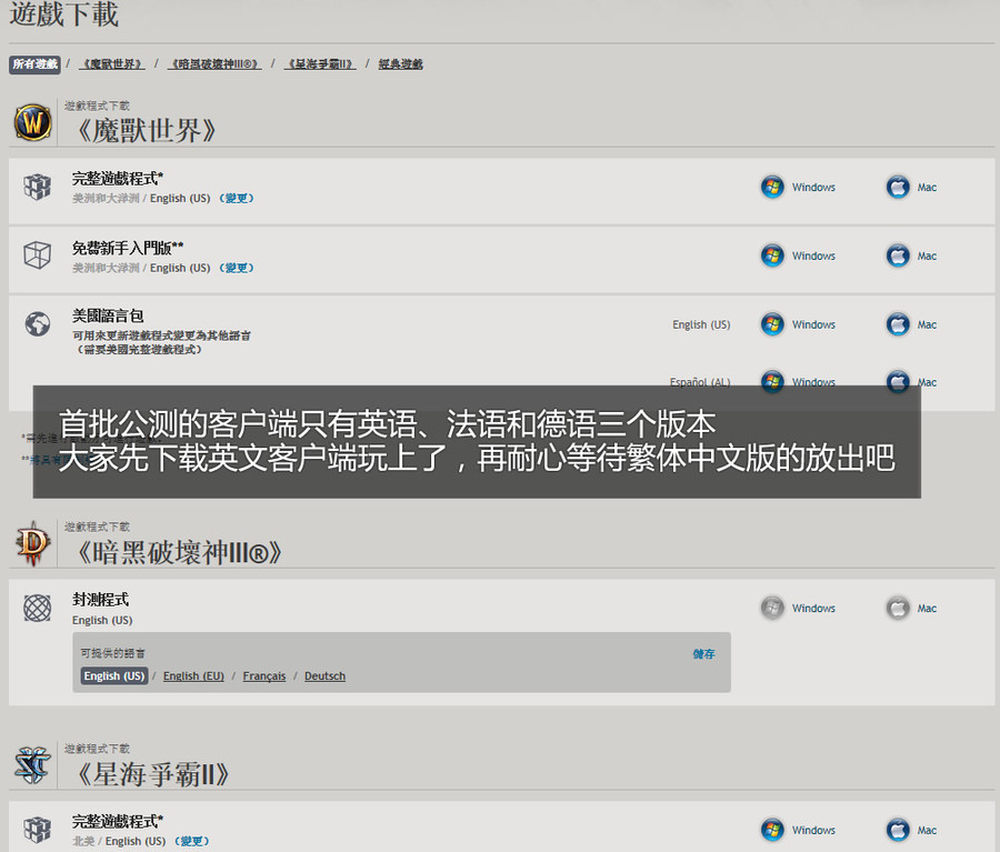The height and width of the screenshot is (852, 1000).
Task: Choose Français as the Diablo III language
Action: 264,676
